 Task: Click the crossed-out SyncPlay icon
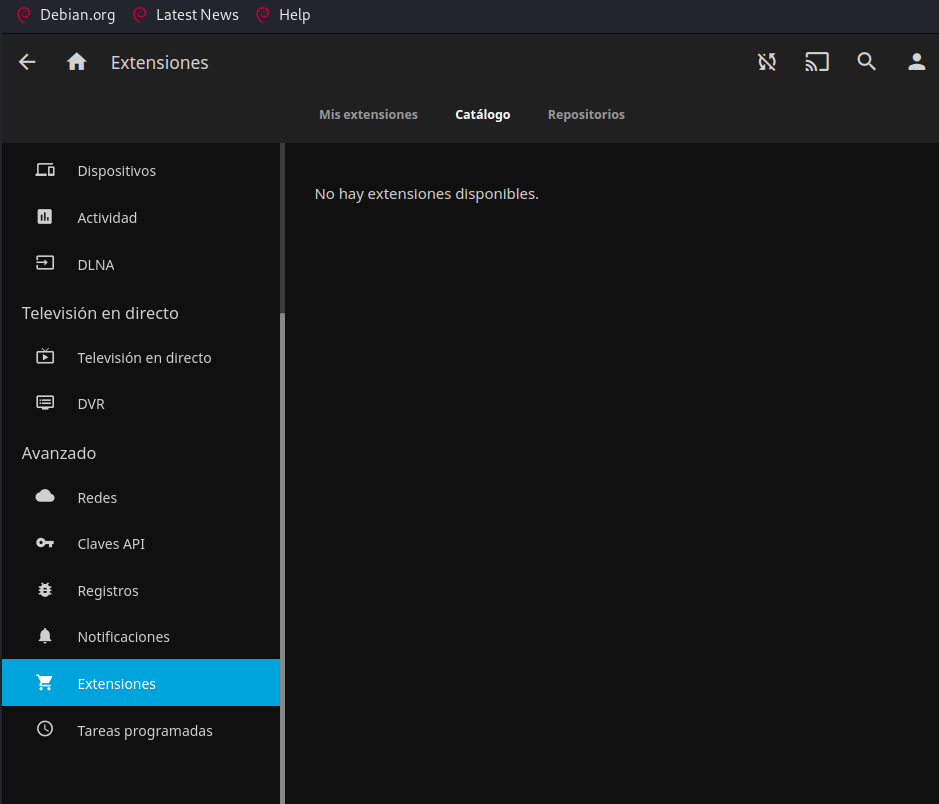coord(766,61)
